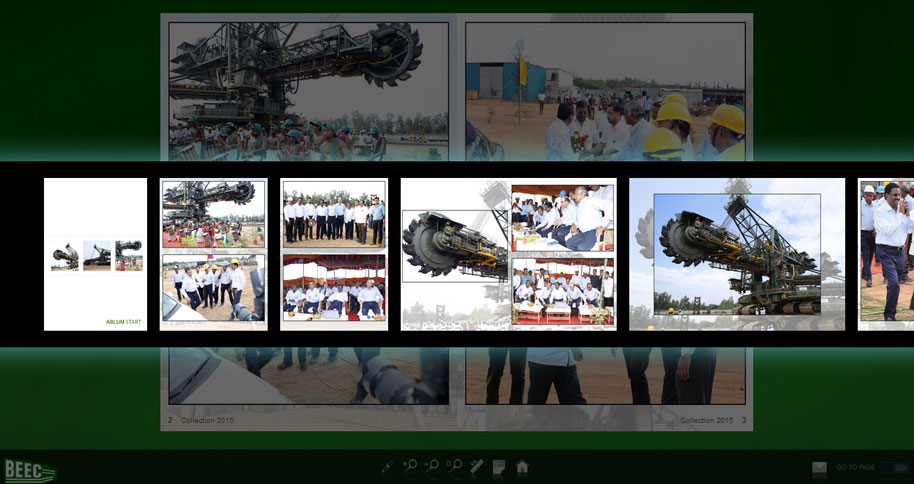Select the partially visible thumbnail at right edge
Screen dimensions: 914x484
pos(886,254)
